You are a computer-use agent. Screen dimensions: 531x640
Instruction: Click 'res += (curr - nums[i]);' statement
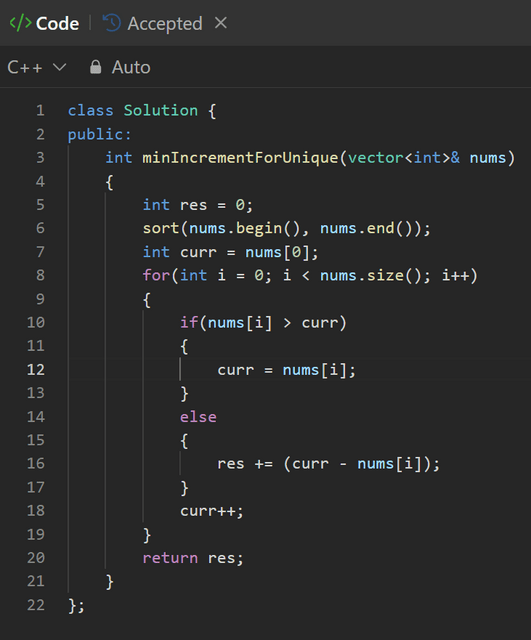coord(329,464)
